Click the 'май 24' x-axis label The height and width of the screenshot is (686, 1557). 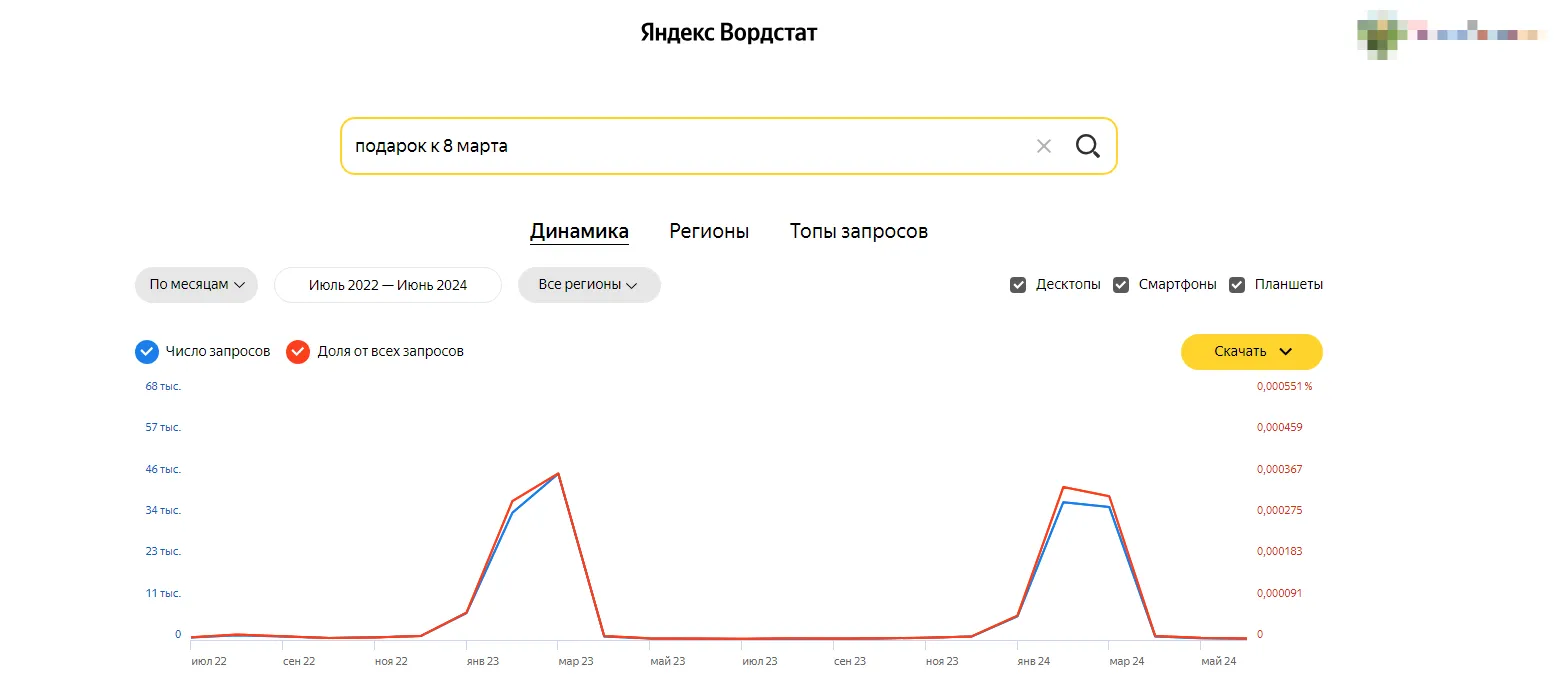click(1218, 661)
